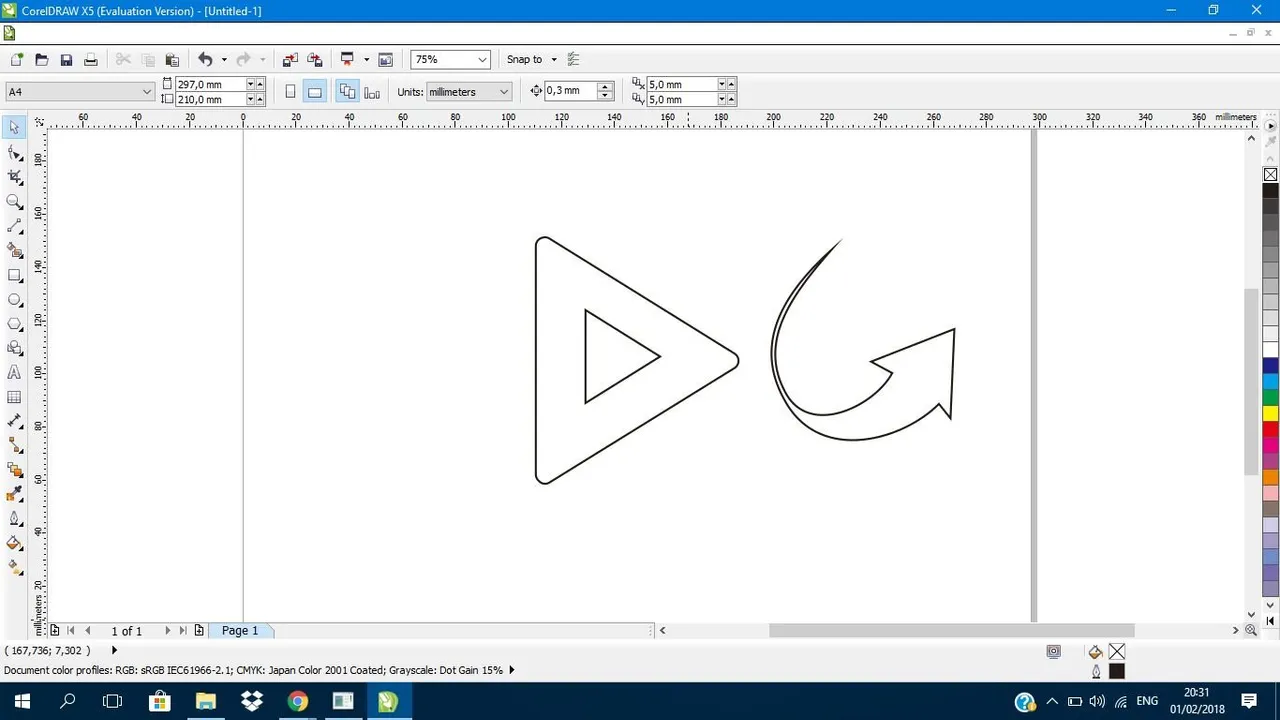Select the Smart Fill tool
This screenshot has width=1280, height=720.
(x=14, y=250)
